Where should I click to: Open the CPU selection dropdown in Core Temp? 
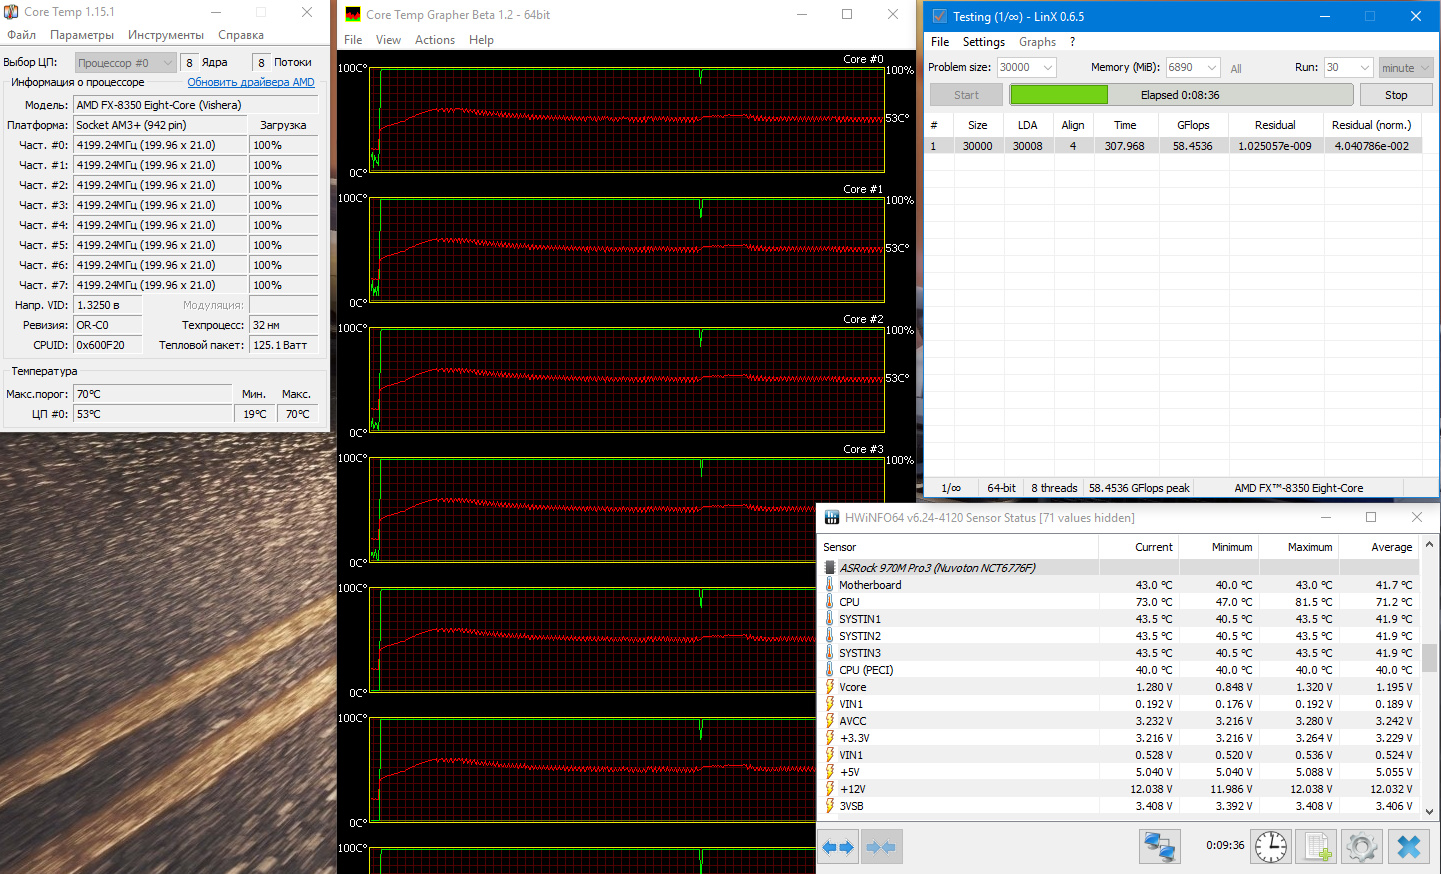pos(125,63)
